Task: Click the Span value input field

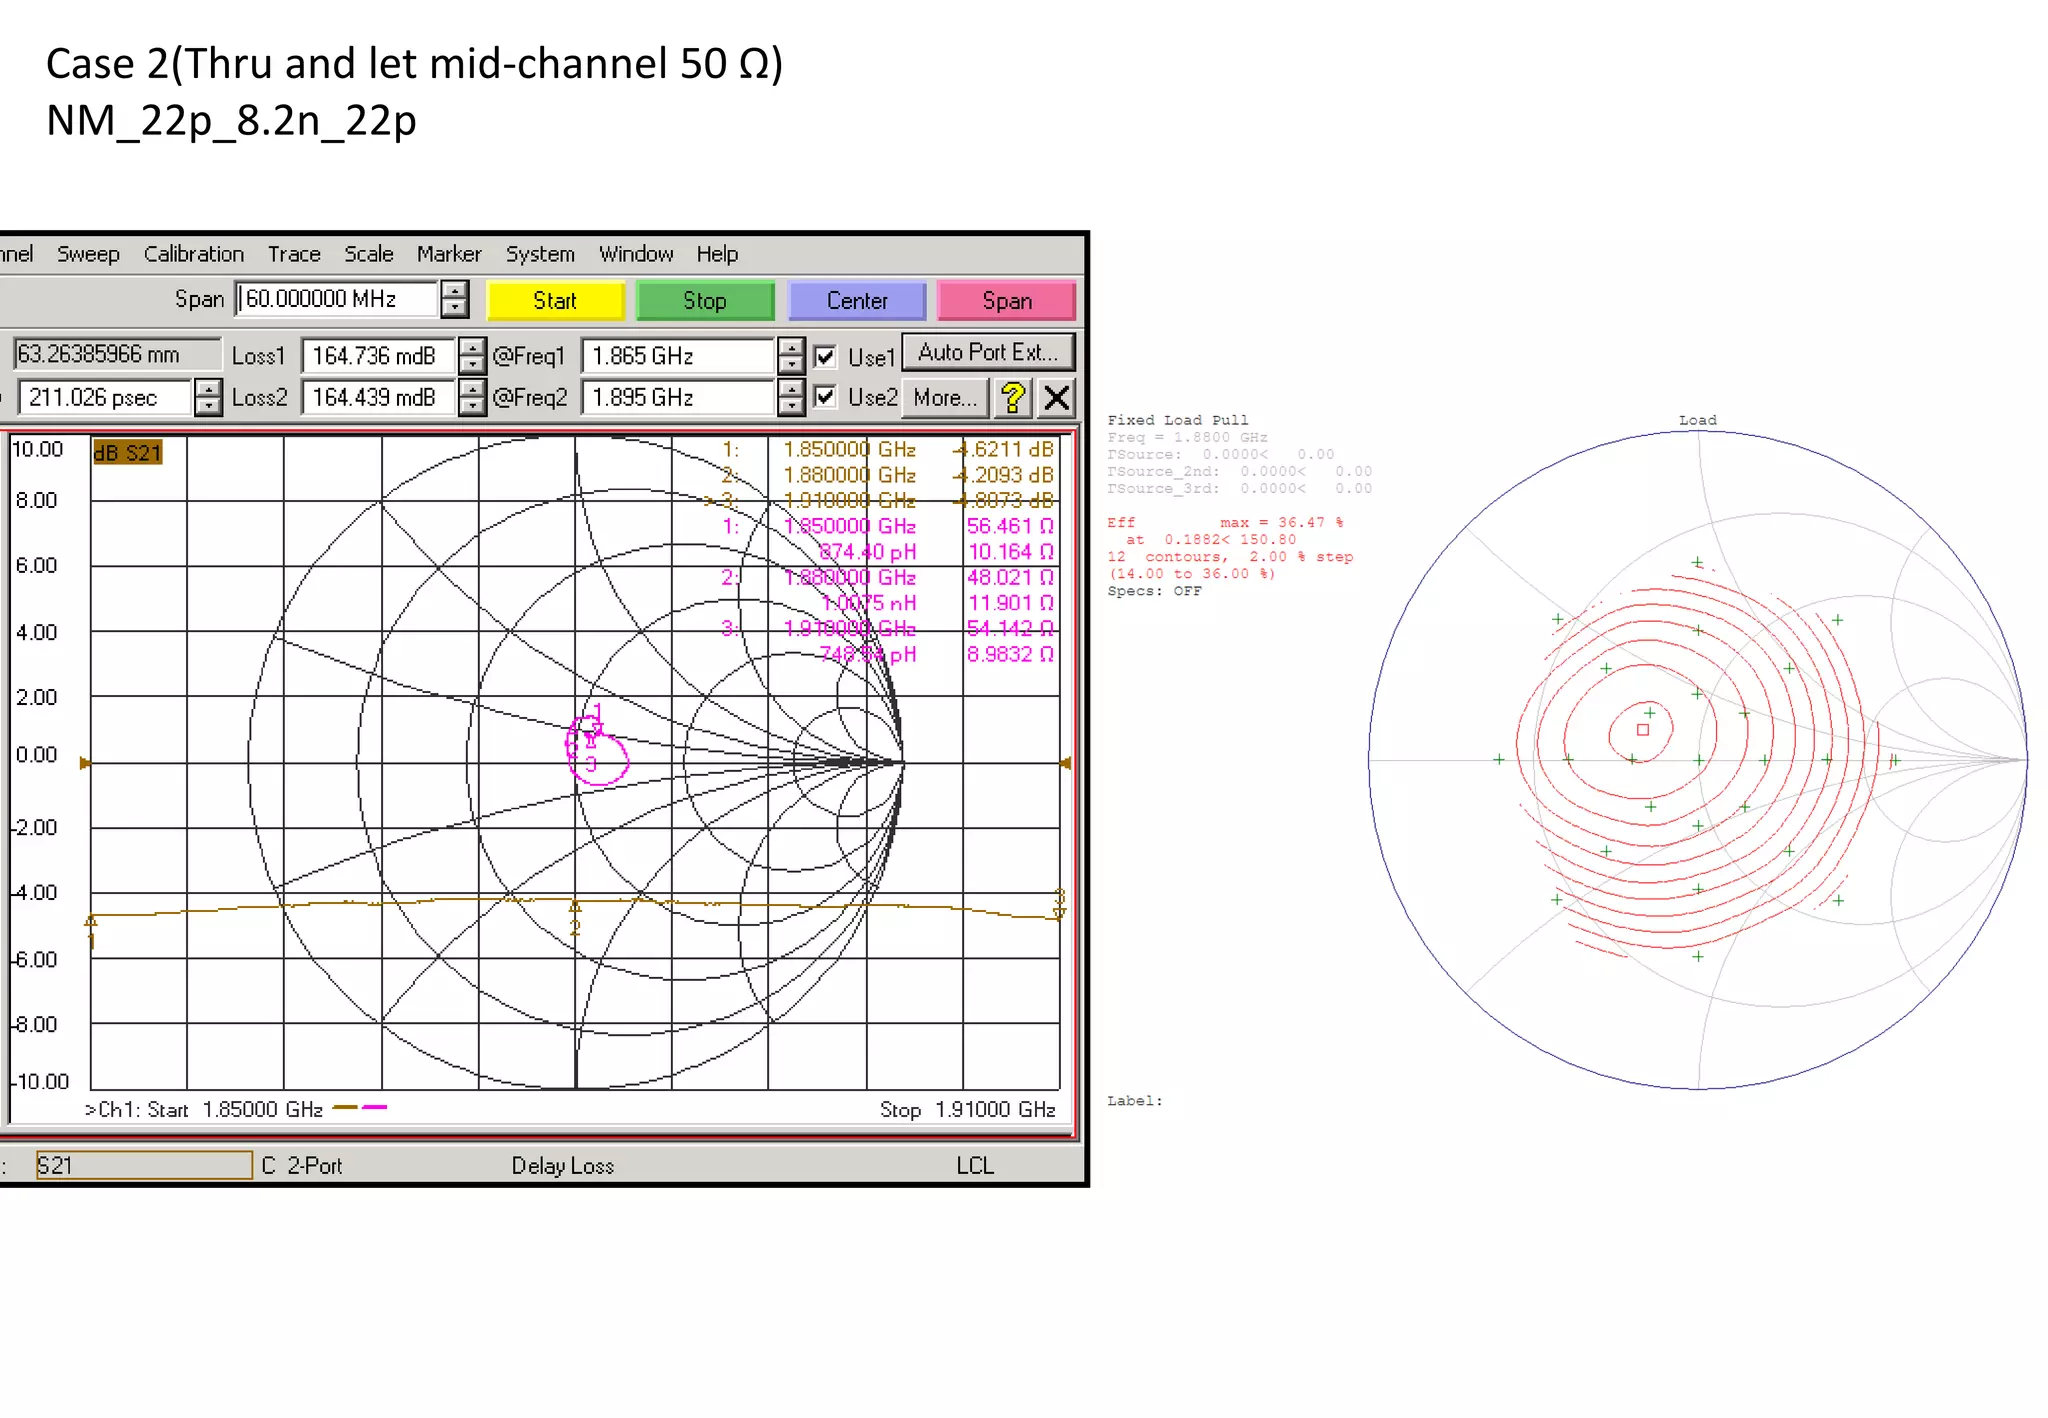Action: click(337, 299)
